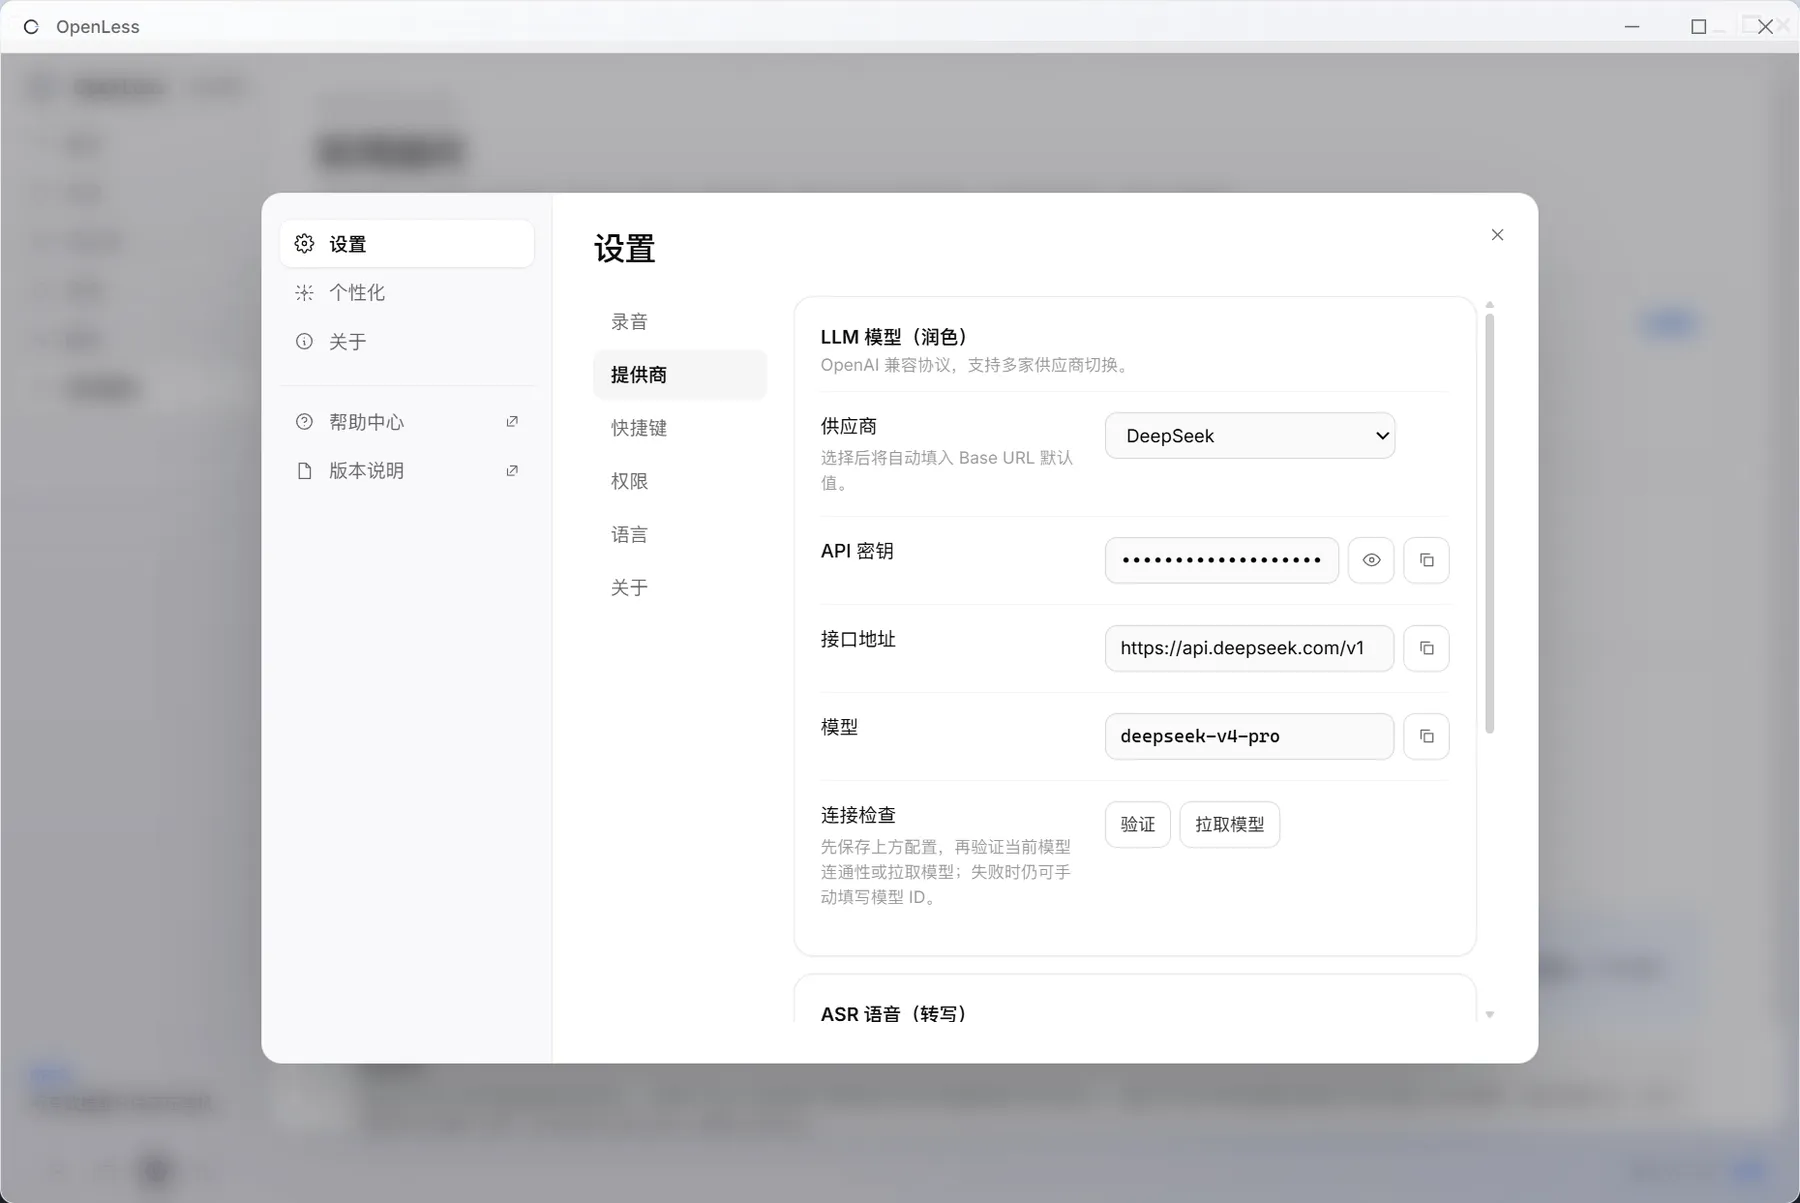This screenshot has width=1800, height=1203.
Task: Click the gear icon next to 设置
Action: (x=304, y=244)
